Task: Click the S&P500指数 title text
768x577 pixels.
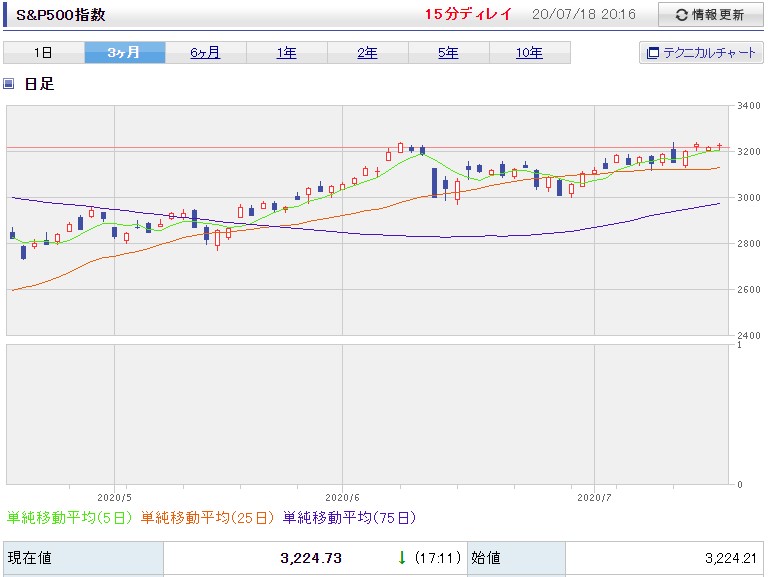Action: point(61,15)
